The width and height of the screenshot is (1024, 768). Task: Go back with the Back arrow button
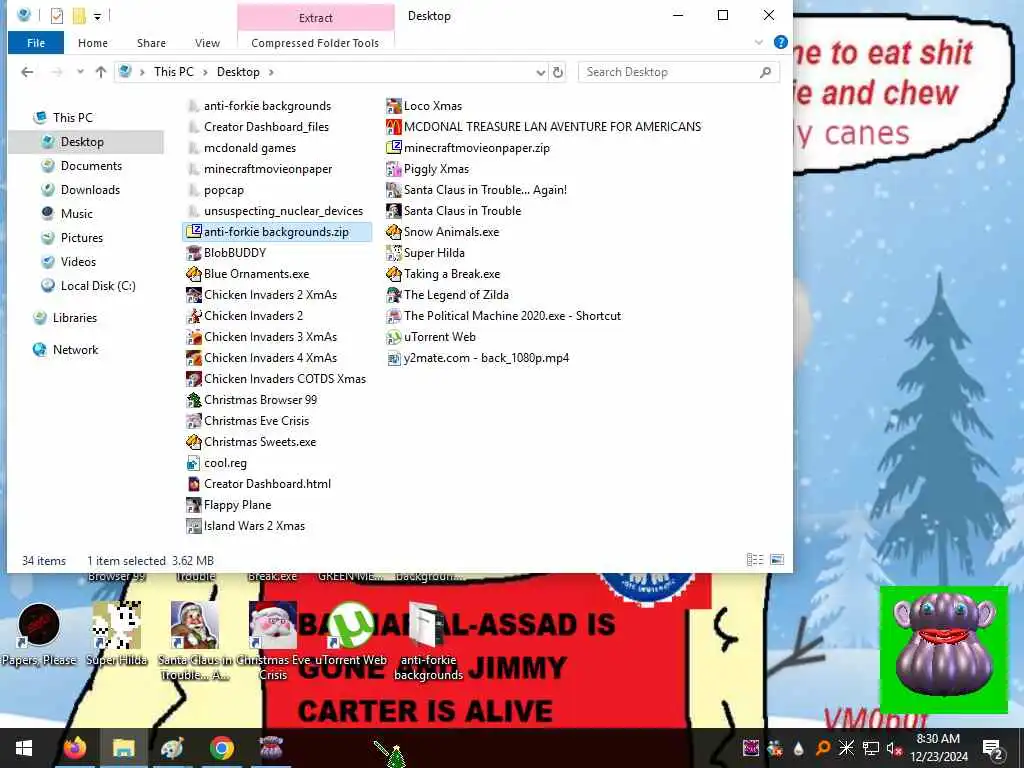pyautogui.click(x=27, y=72)
